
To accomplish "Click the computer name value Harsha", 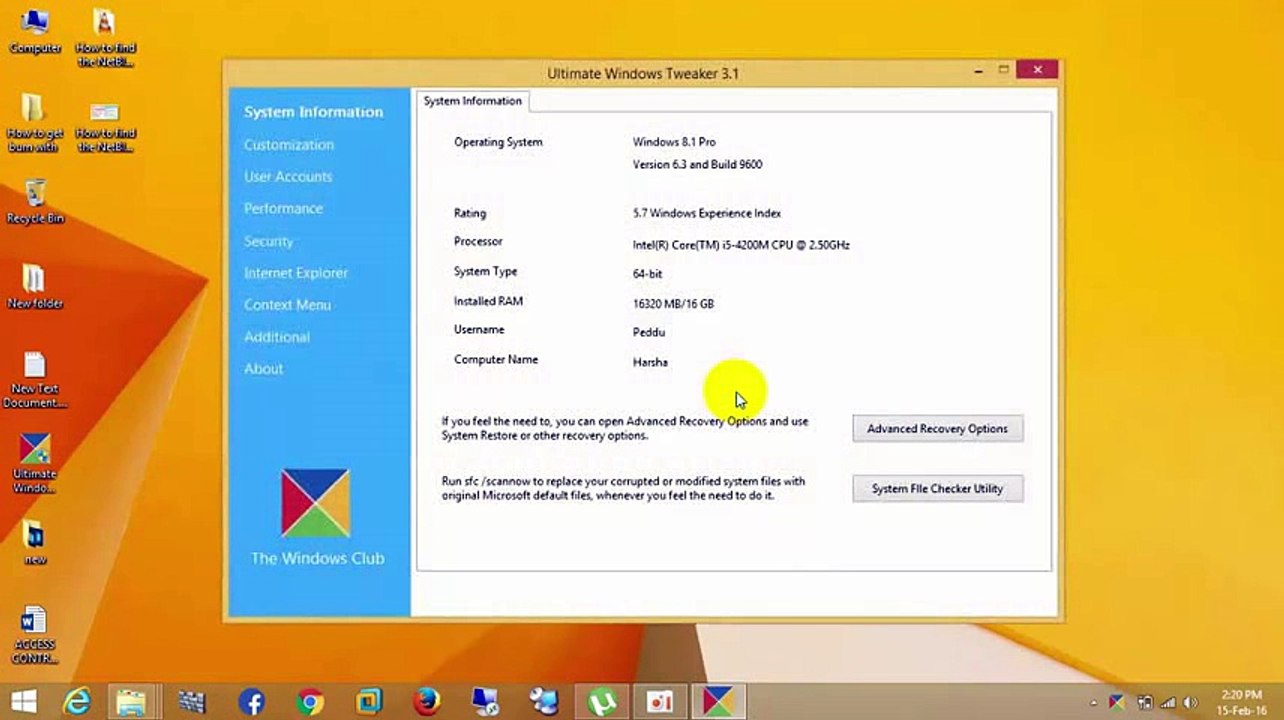I will click(650, 362).
